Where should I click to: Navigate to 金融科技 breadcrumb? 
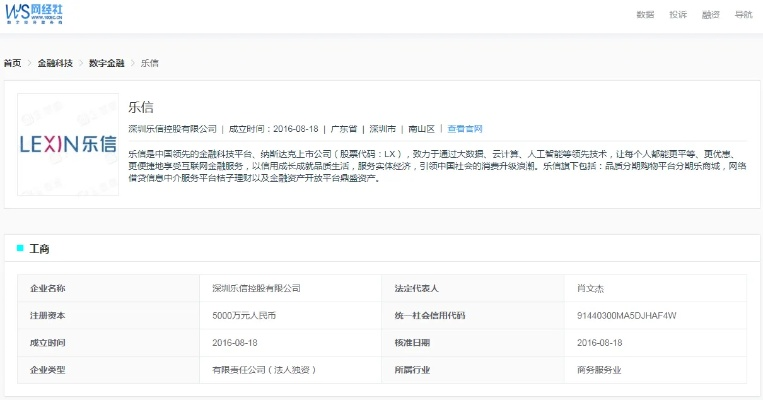coord(55,63)
